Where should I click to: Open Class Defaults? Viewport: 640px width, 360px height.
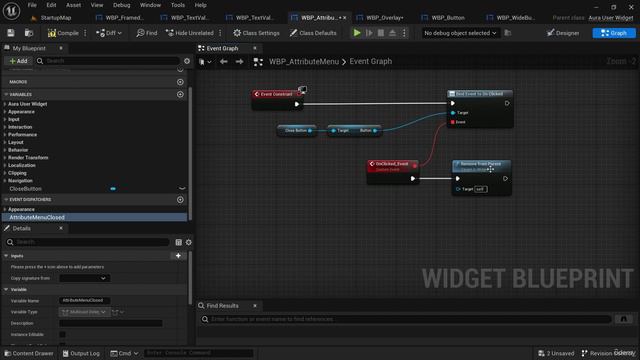313,33
